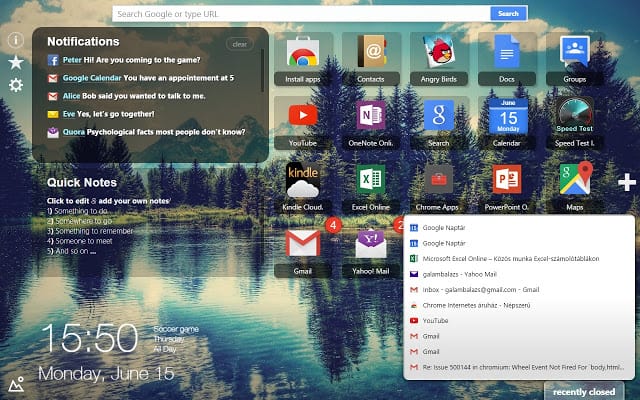
Task: Launch the Angry Birds app
Action: pos(439,59)
